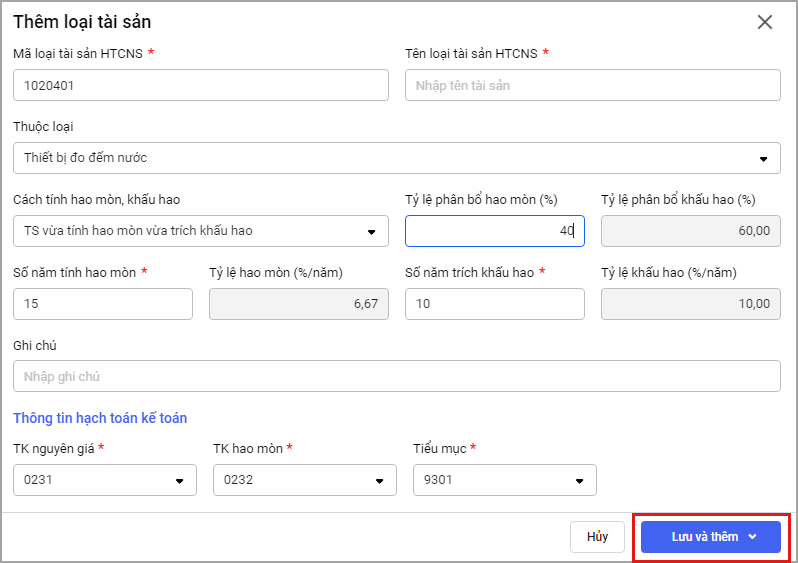Click the Số năm trích khấu hao field
Screen dimensions: 798x563
tap(494, 304)
